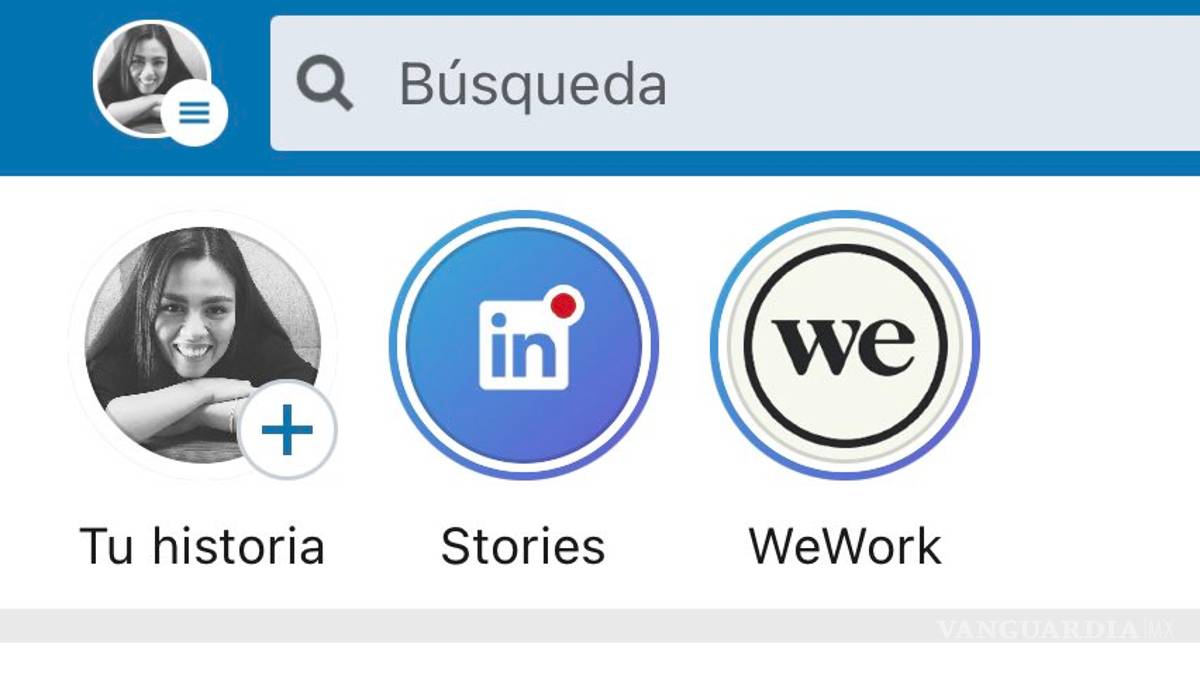Tap the "we" lettering in WeWork circle
The width and height of the screenshot is (1200, 675).
tap(846, 347)
